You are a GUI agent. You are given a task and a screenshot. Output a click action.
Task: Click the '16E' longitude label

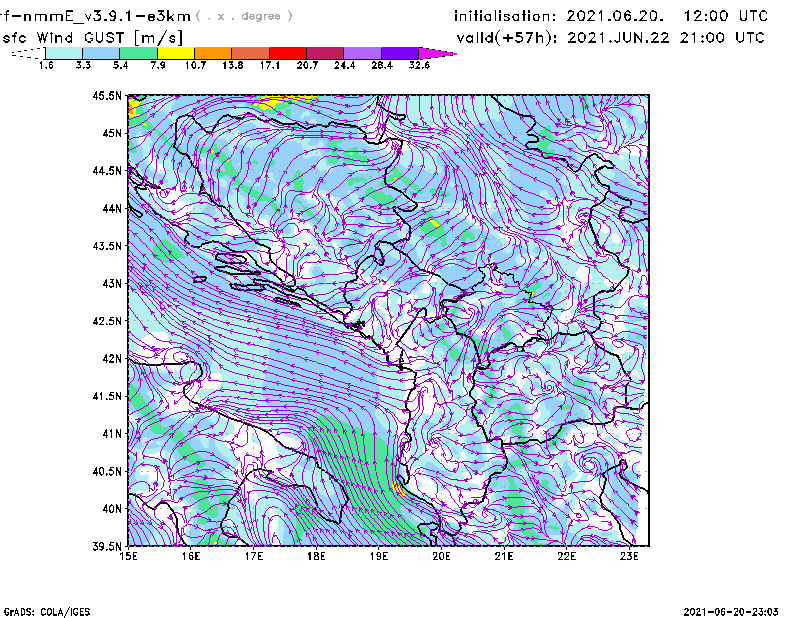pos(191,556)
